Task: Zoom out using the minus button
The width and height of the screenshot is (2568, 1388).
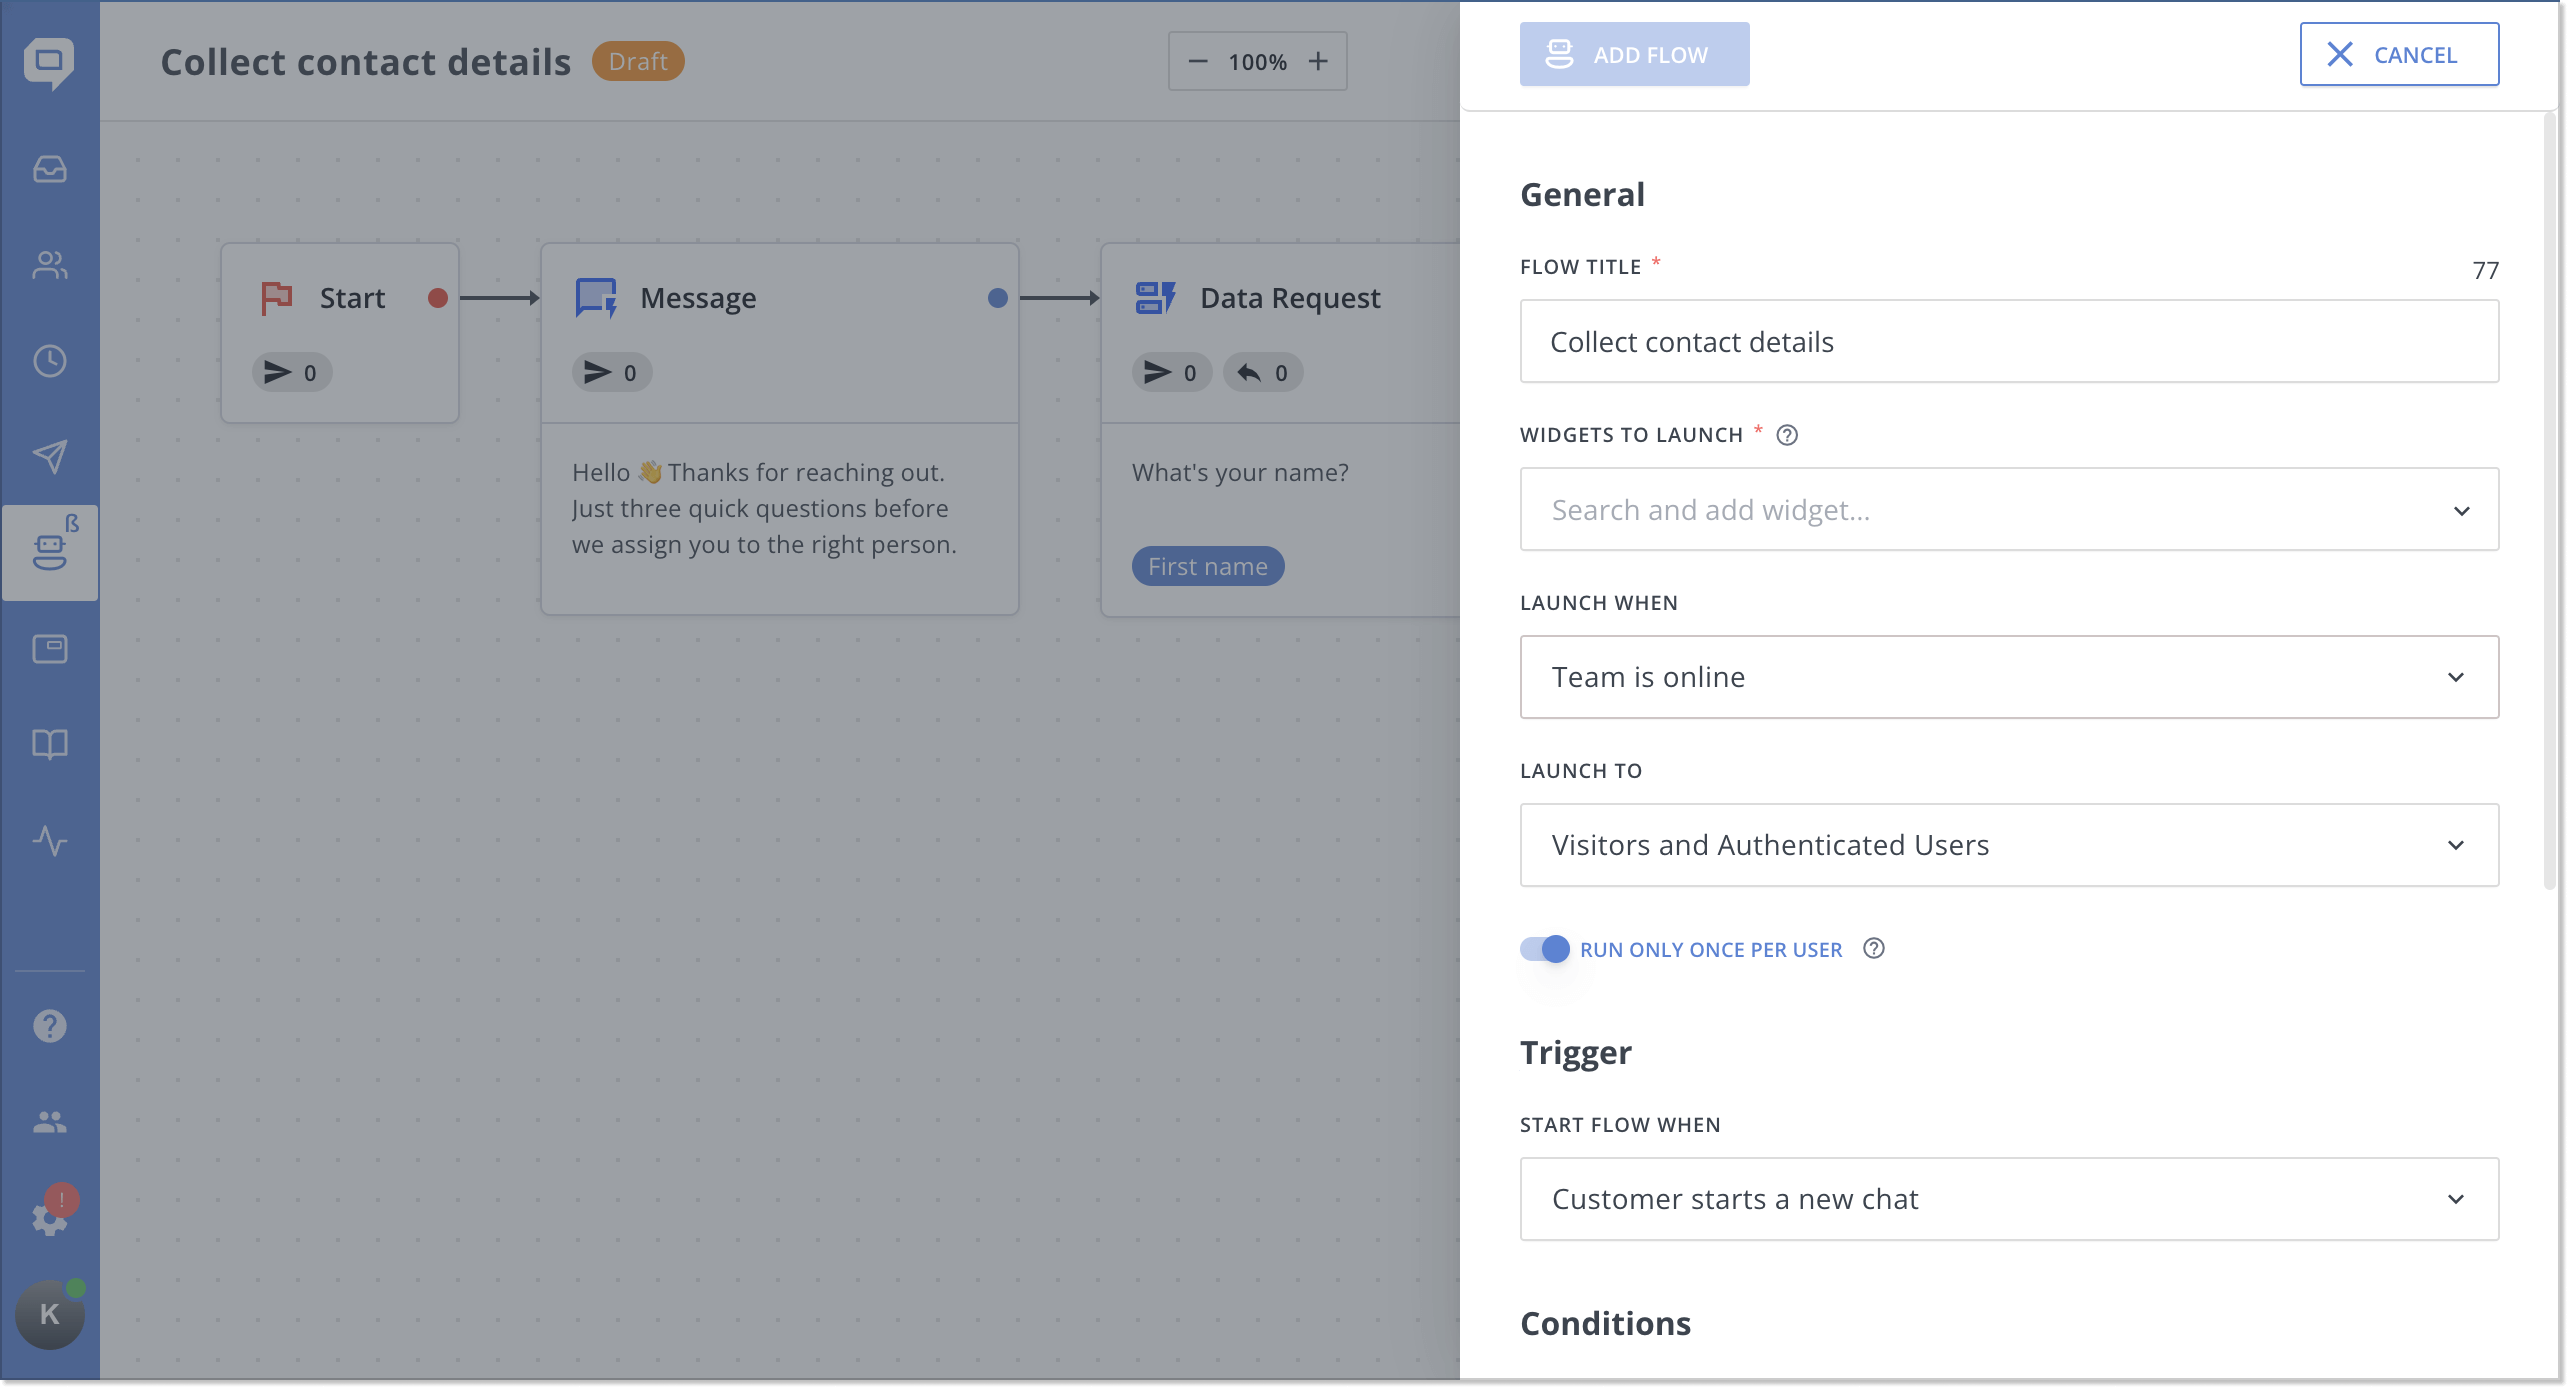Action: tap(1198, 60)
